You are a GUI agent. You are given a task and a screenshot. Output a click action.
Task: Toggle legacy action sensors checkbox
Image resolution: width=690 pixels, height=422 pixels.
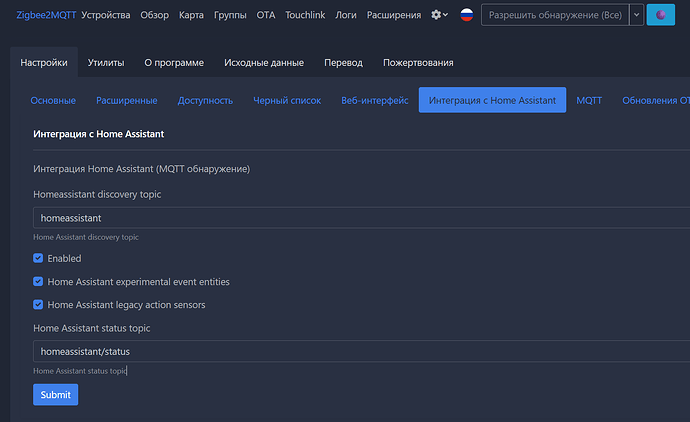(38, 305)
